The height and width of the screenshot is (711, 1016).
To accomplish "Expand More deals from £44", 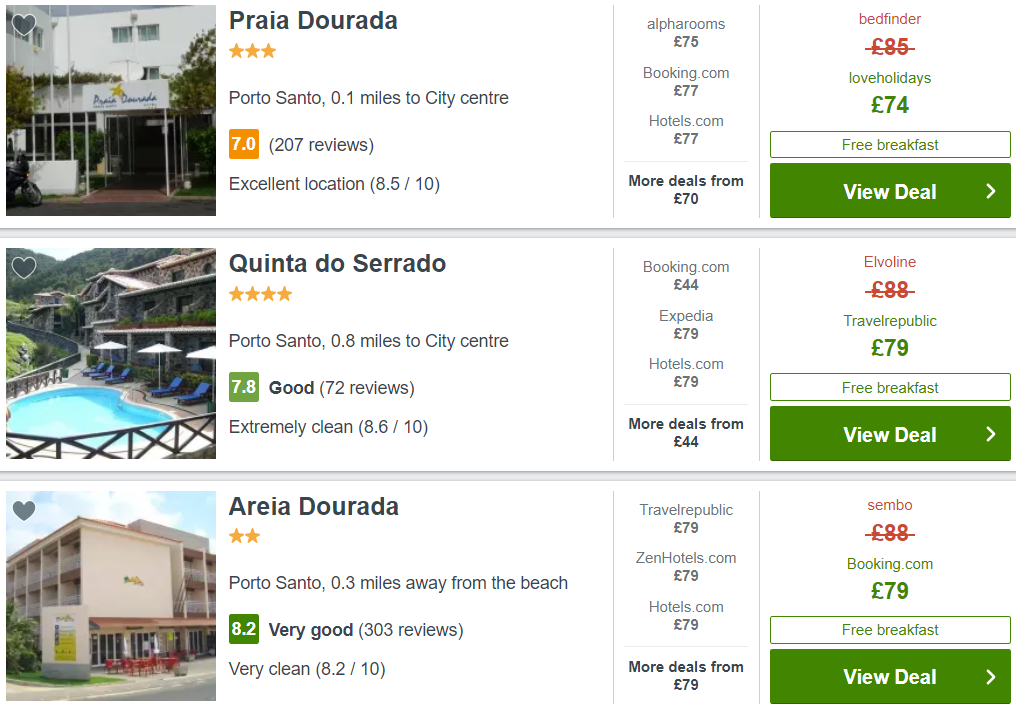I will point(686,433).
